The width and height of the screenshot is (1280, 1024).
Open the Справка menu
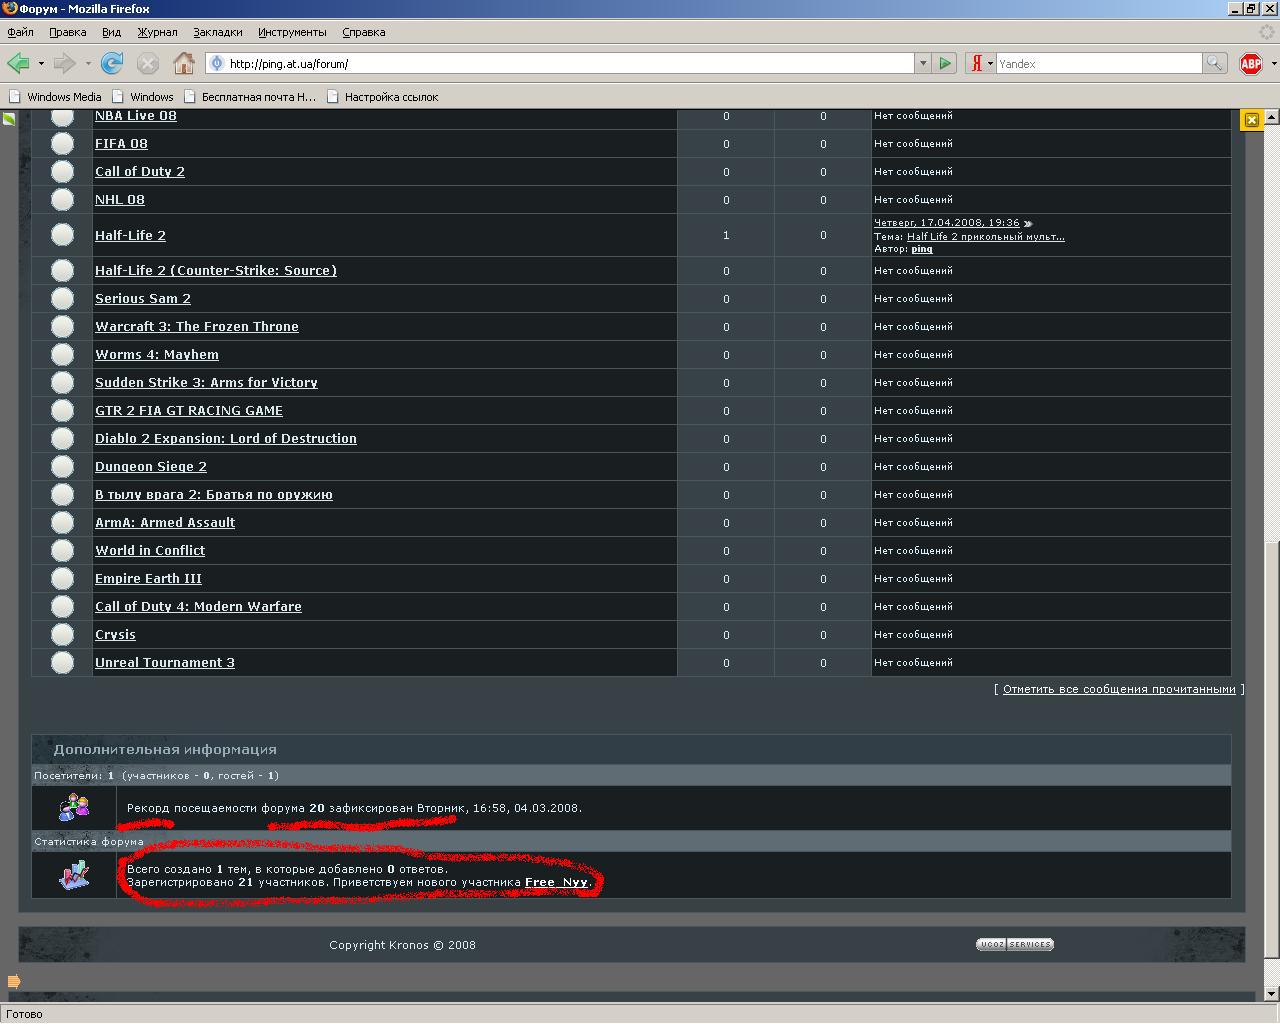[363, 32]
